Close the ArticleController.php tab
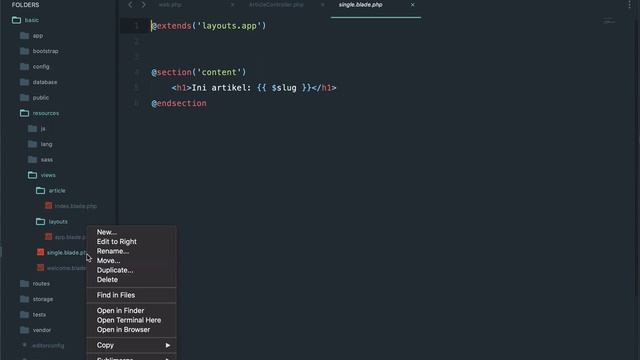This screenshot has width=640, height=360. point(322,5)
